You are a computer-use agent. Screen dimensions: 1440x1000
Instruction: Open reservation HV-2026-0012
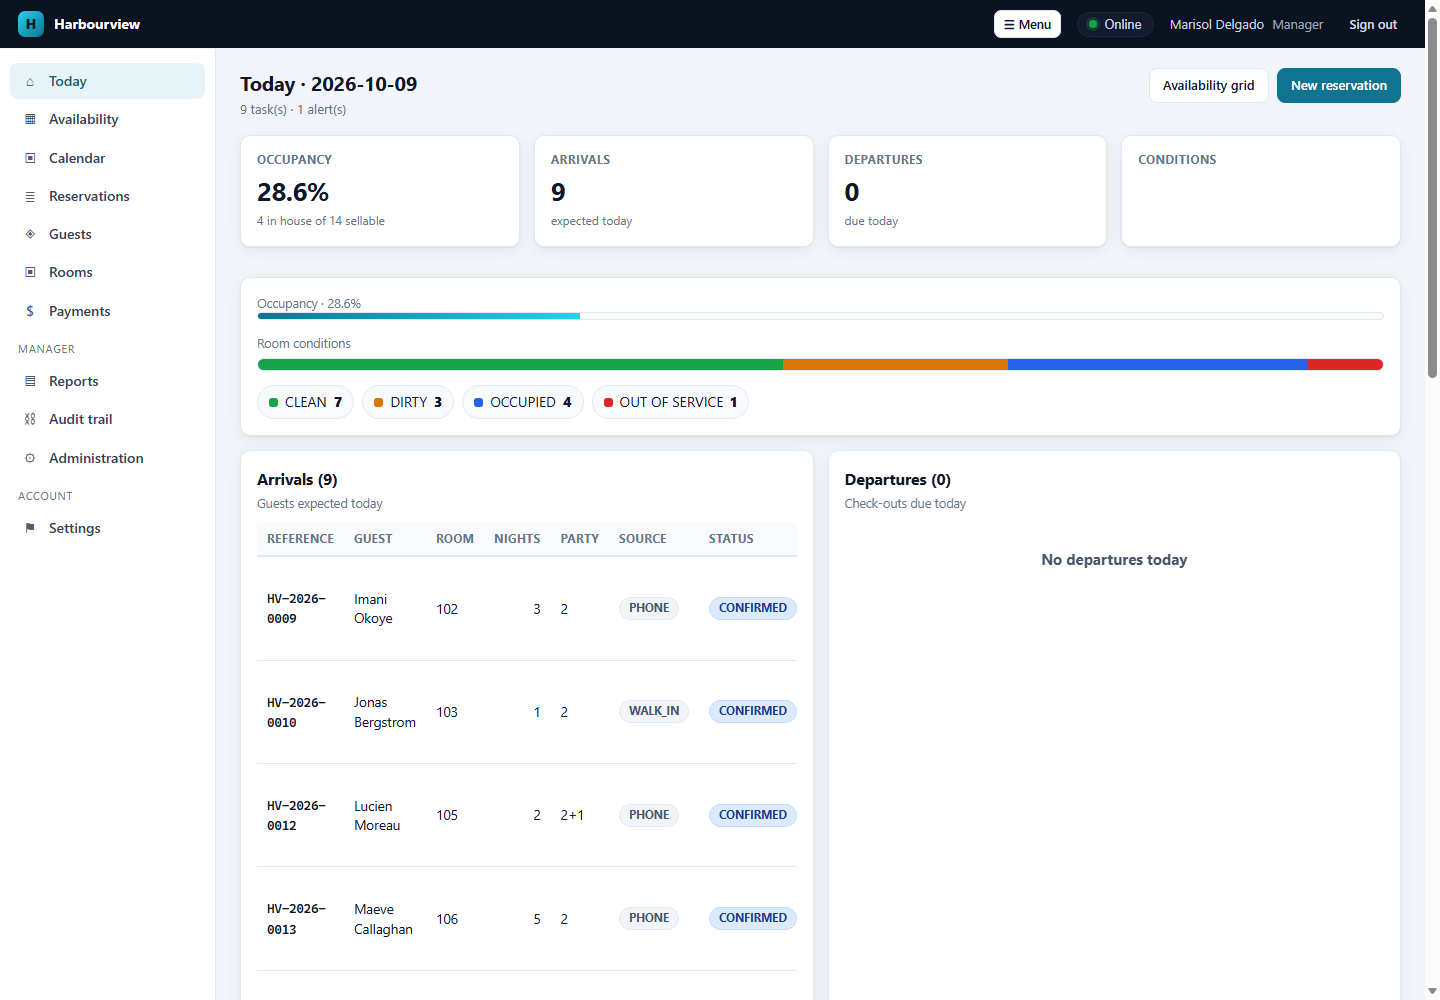(296, 816)
